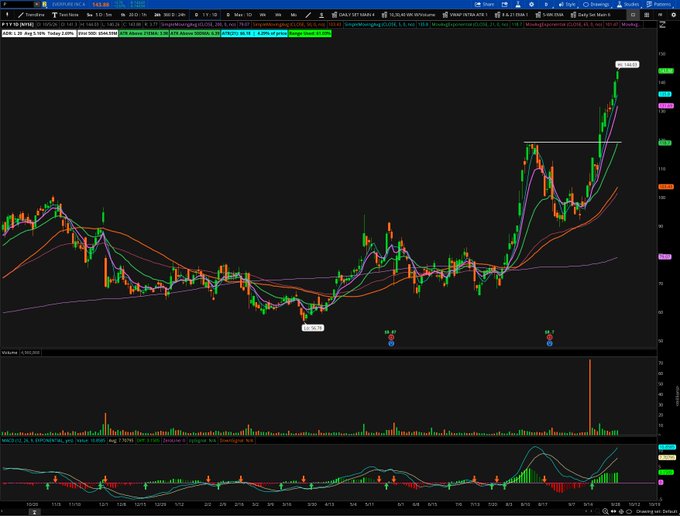Click the blue info icon under August earnings

point(549,343)
